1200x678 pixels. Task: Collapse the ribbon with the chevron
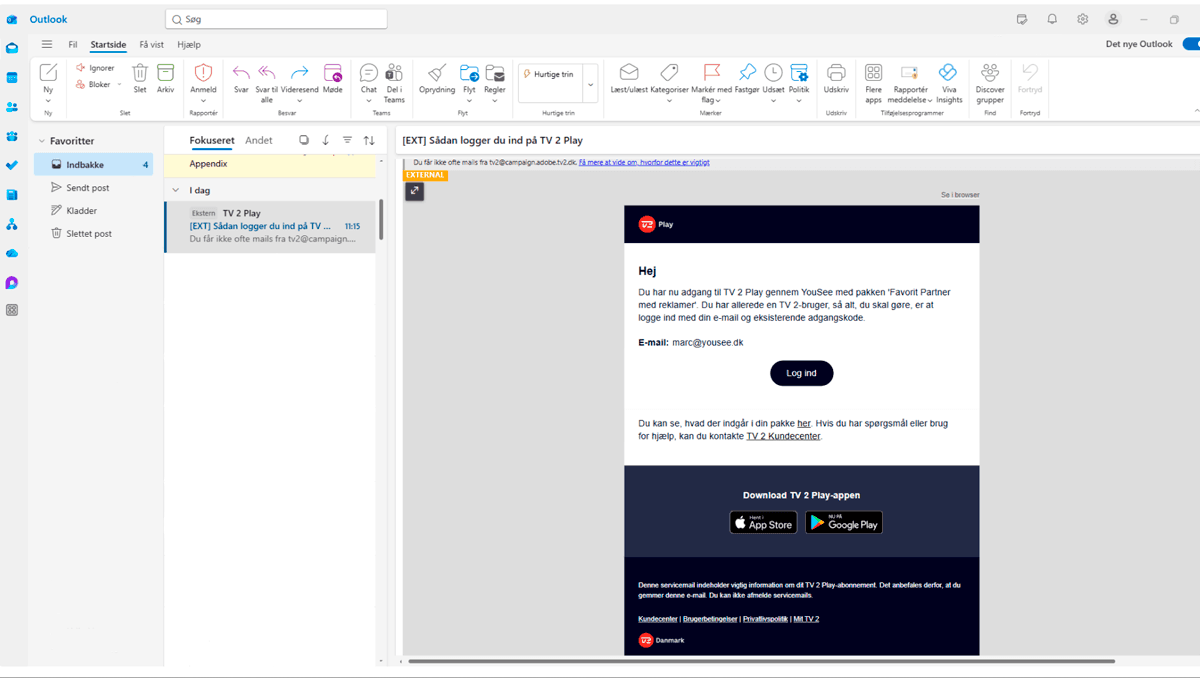coord(1196,111)
